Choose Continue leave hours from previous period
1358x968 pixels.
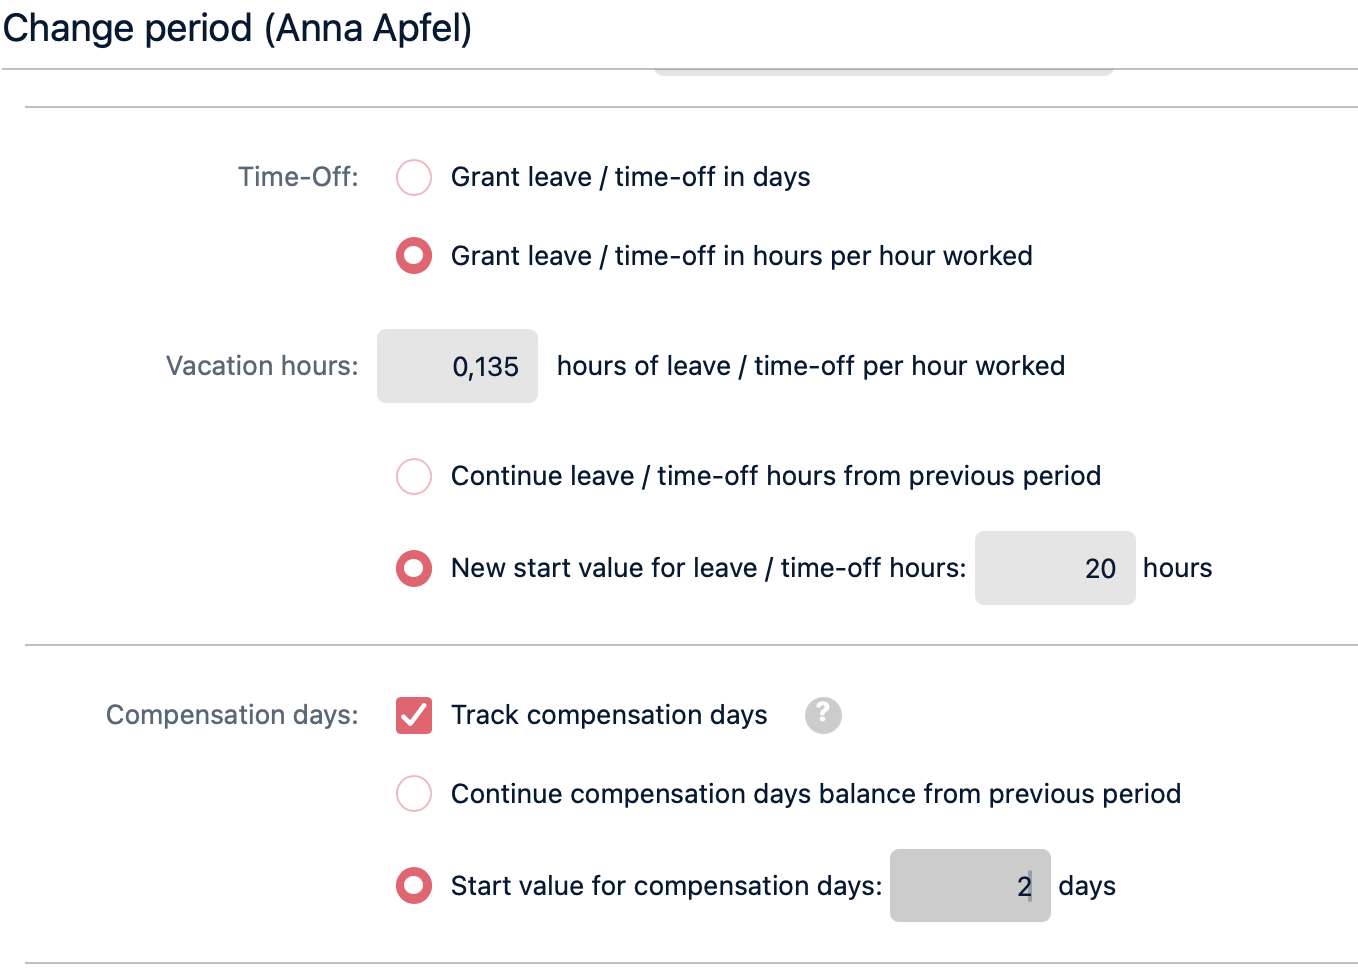click(414, 476)
